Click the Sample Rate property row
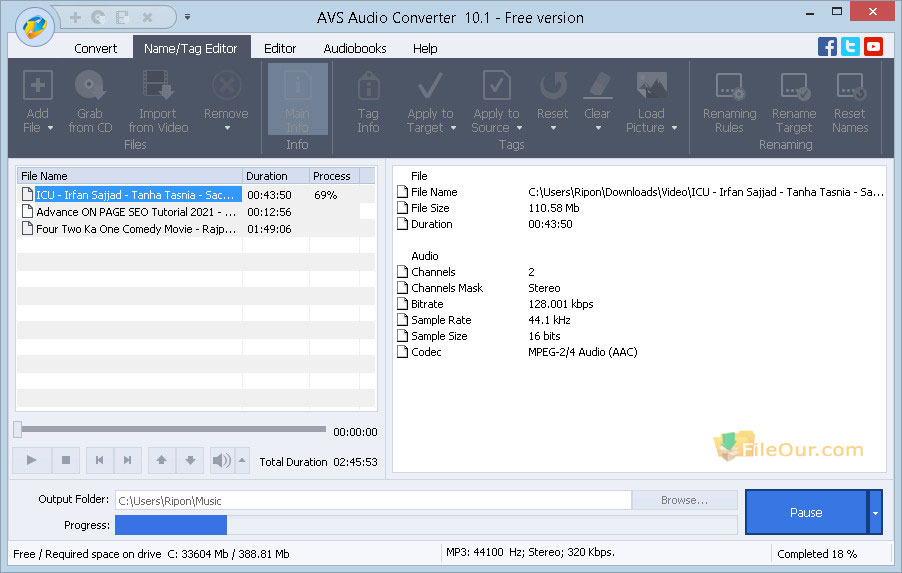This screenshot has width=902, height=573. pyautogui.click(x=484, y=320)
